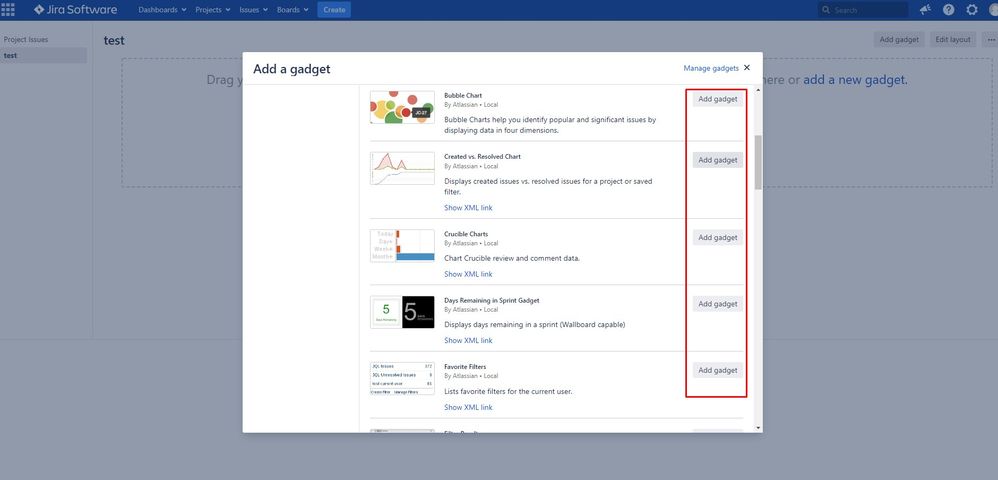Click the user avatar in the header
The height and width of the screenshot is (480, 998).
[x=993, y=10]
